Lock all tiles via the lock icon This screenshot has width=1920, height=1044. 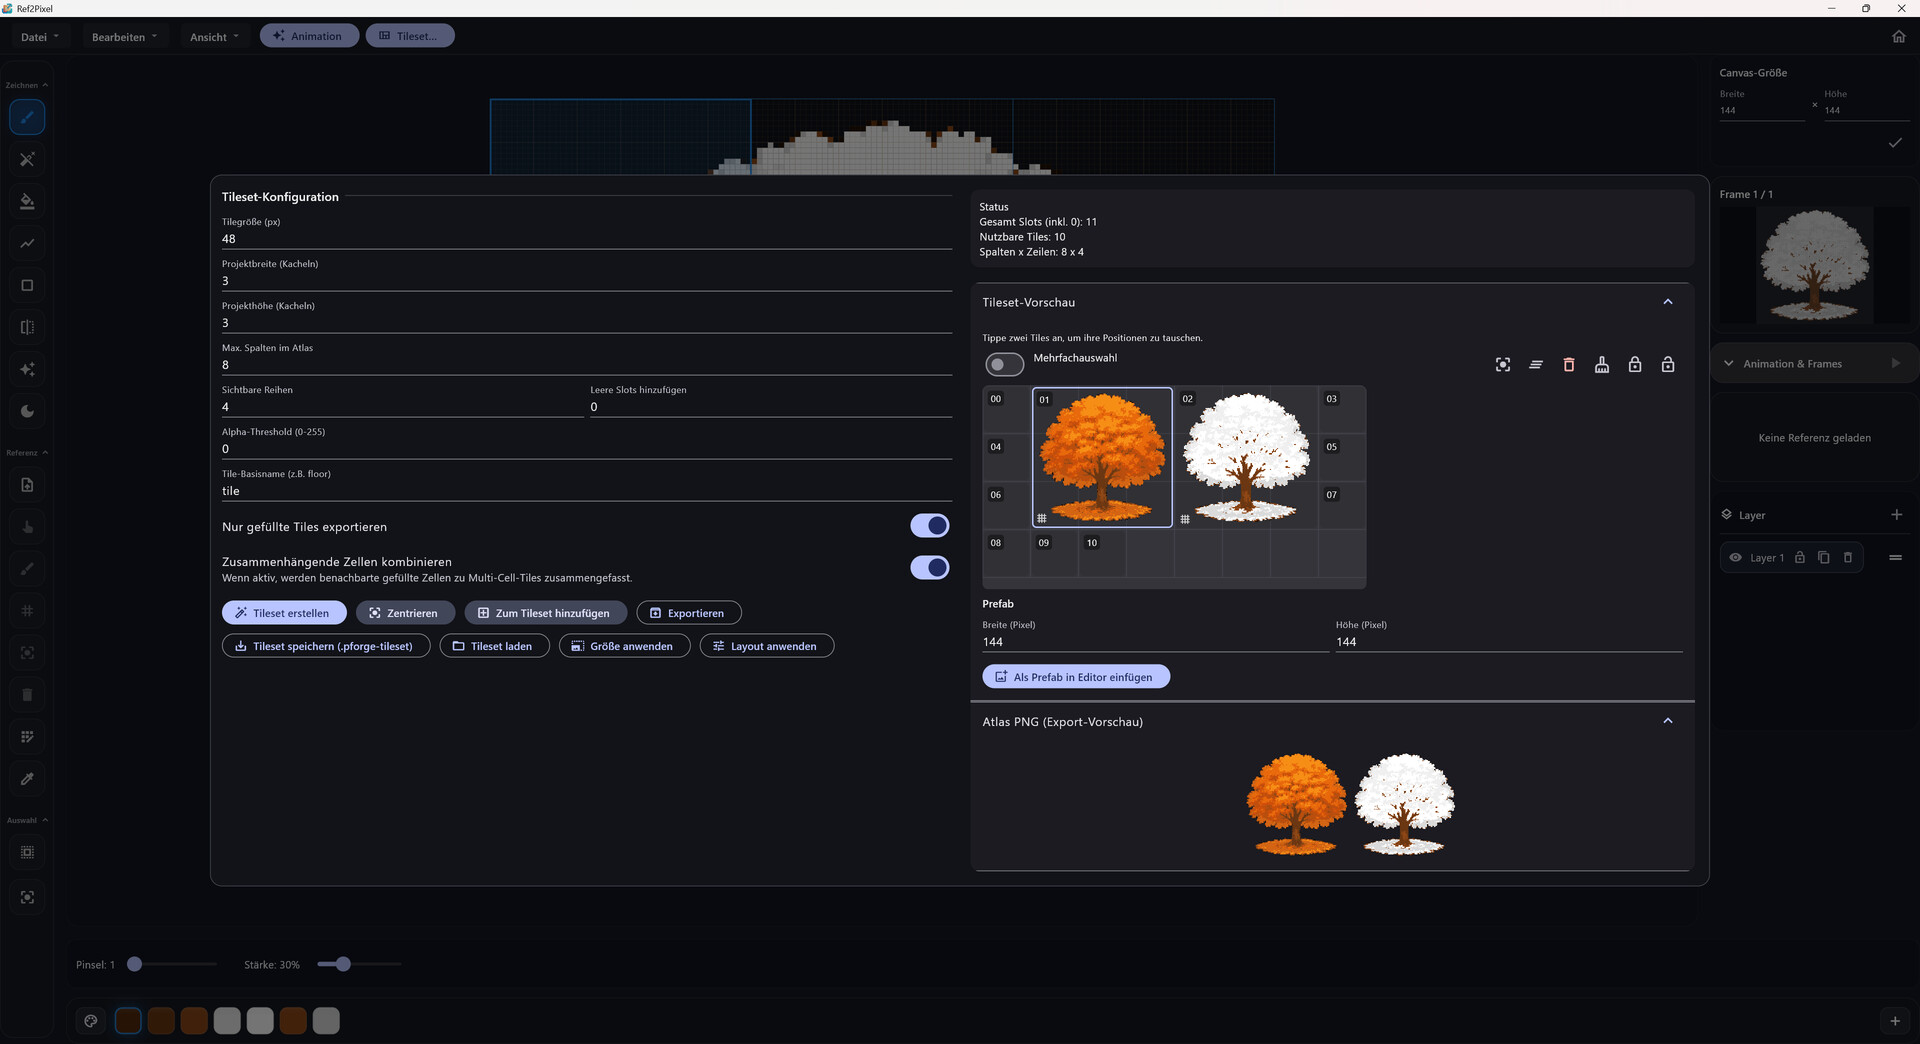point(1635,364)
